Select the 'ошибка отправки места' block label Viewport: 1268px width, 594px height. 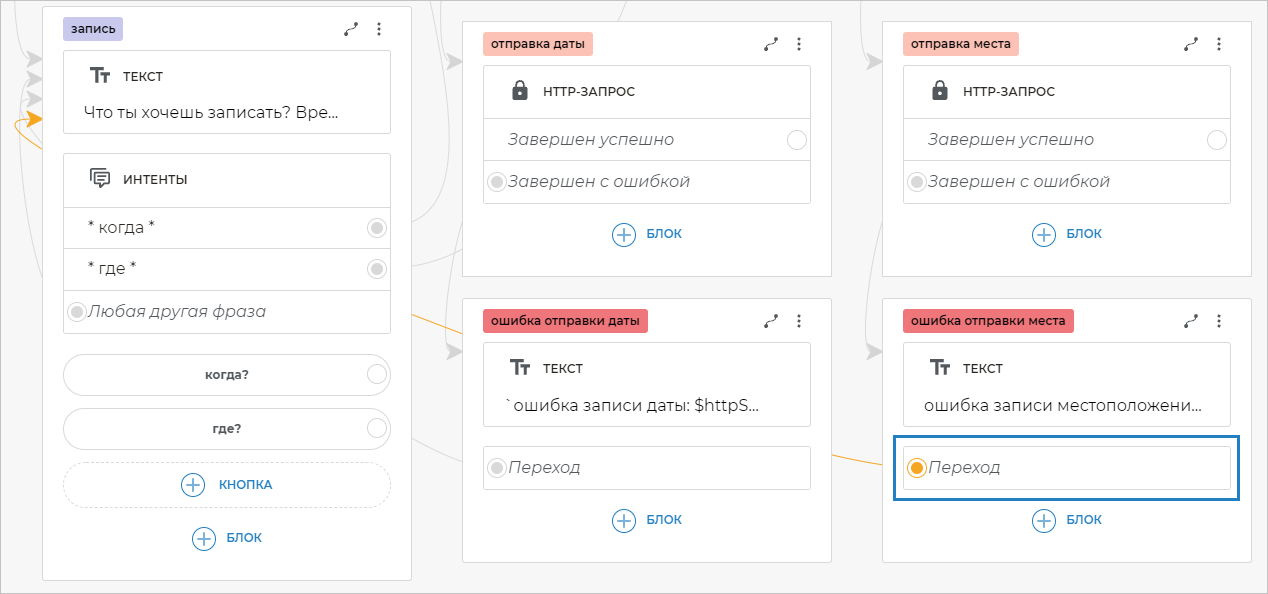click(x=987, y=321)
